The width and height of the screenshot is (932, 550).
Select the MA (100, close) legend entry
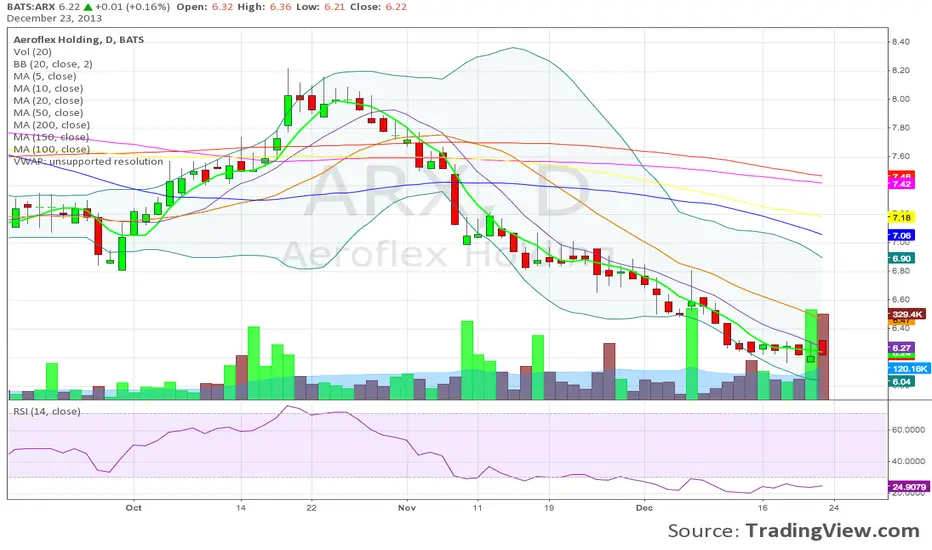[52, 149]
